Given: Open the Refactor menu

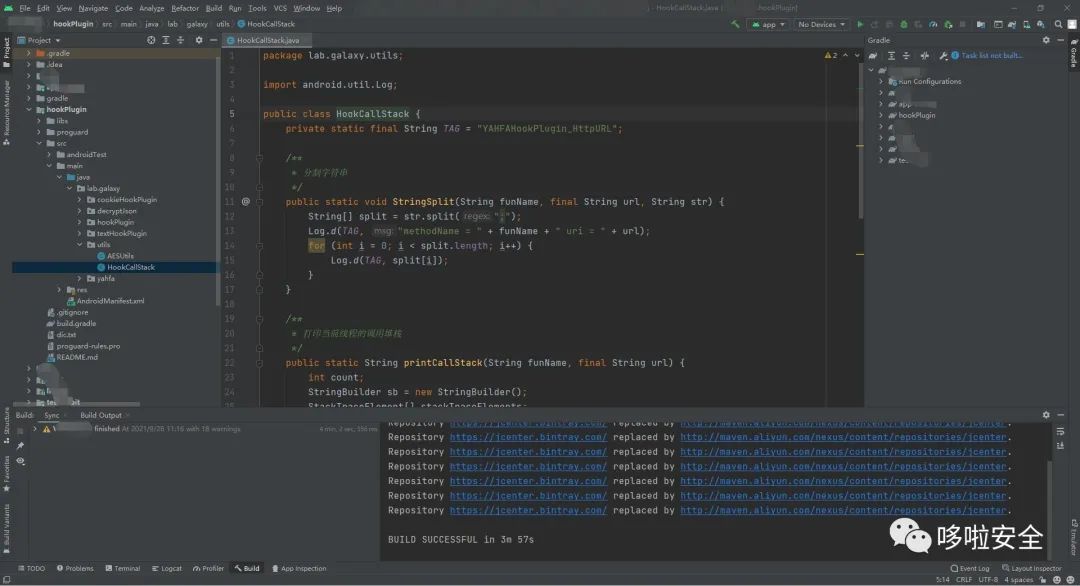Looking at the screenshot, I should click(185, 8).
